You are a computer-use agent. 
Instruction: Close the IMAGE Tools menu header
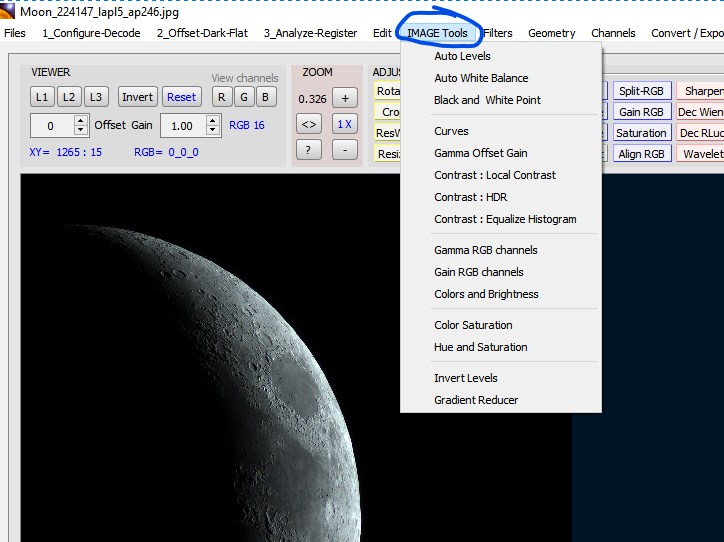[437, 33]
